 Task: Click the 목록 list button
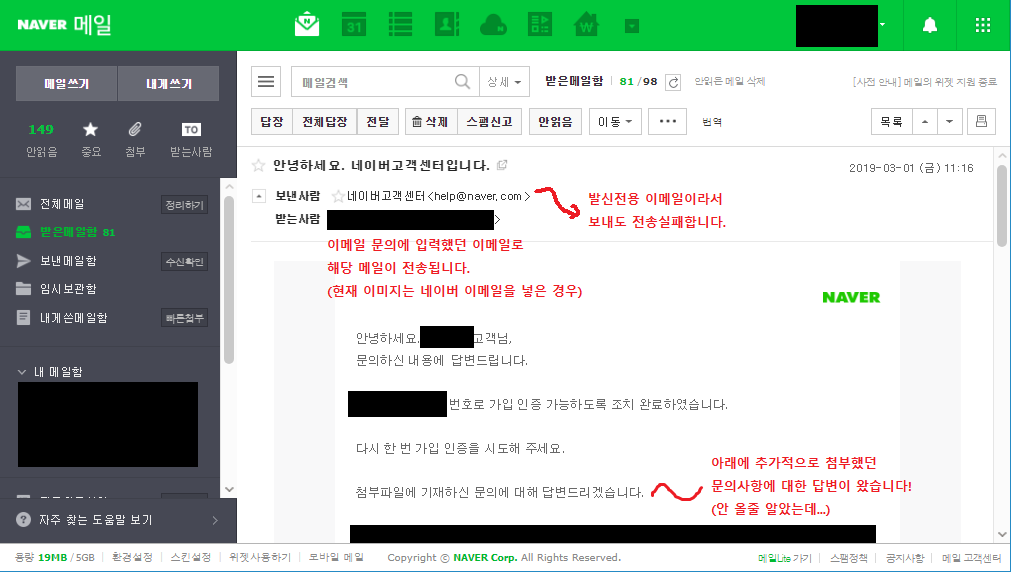pos(891,121)
